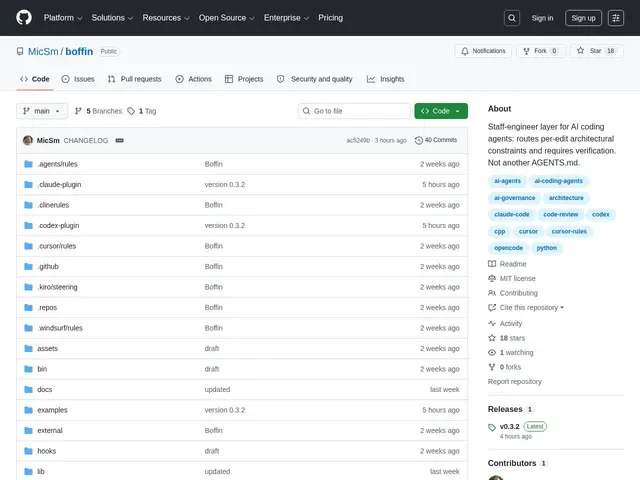The width and height of the screenshot is (640, 480).
Task: View the 40 Commits history
Action: pos(436,140)
